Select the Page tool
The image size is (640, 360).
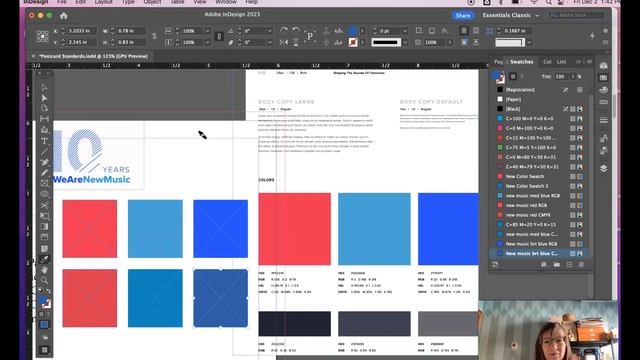pos(44,108)
